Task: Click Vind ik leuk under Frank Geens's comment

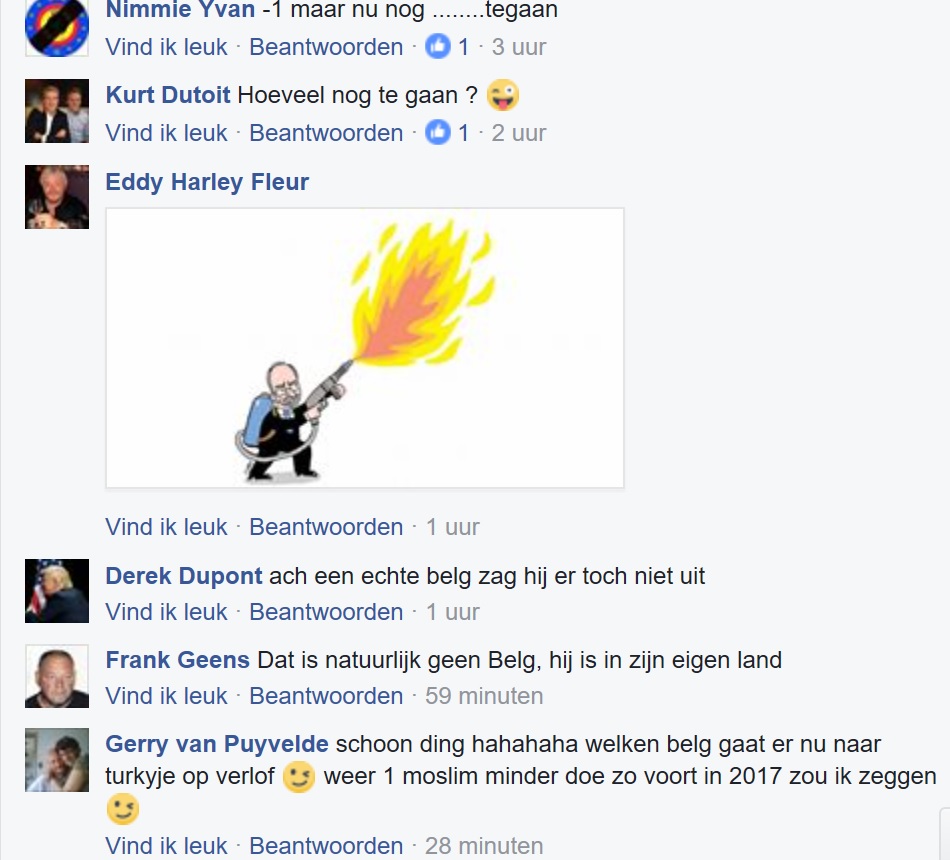Action: coord(167,696)
